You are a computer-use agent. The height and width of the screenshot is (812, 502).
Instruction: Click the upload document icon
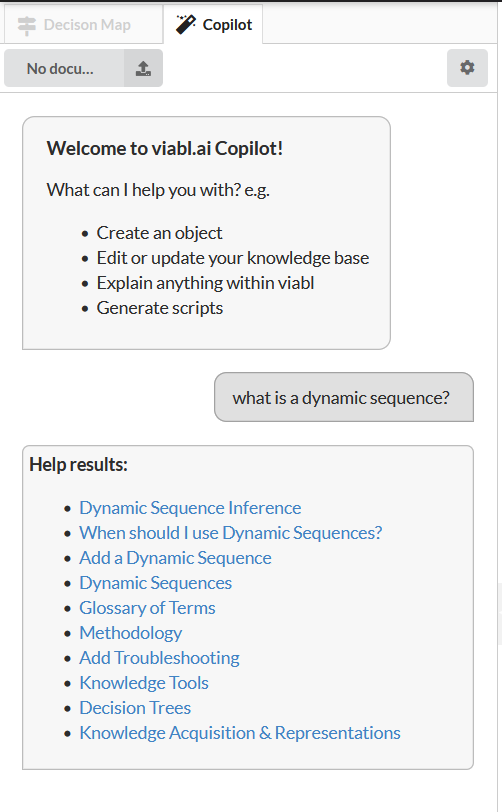click(143, 68)
